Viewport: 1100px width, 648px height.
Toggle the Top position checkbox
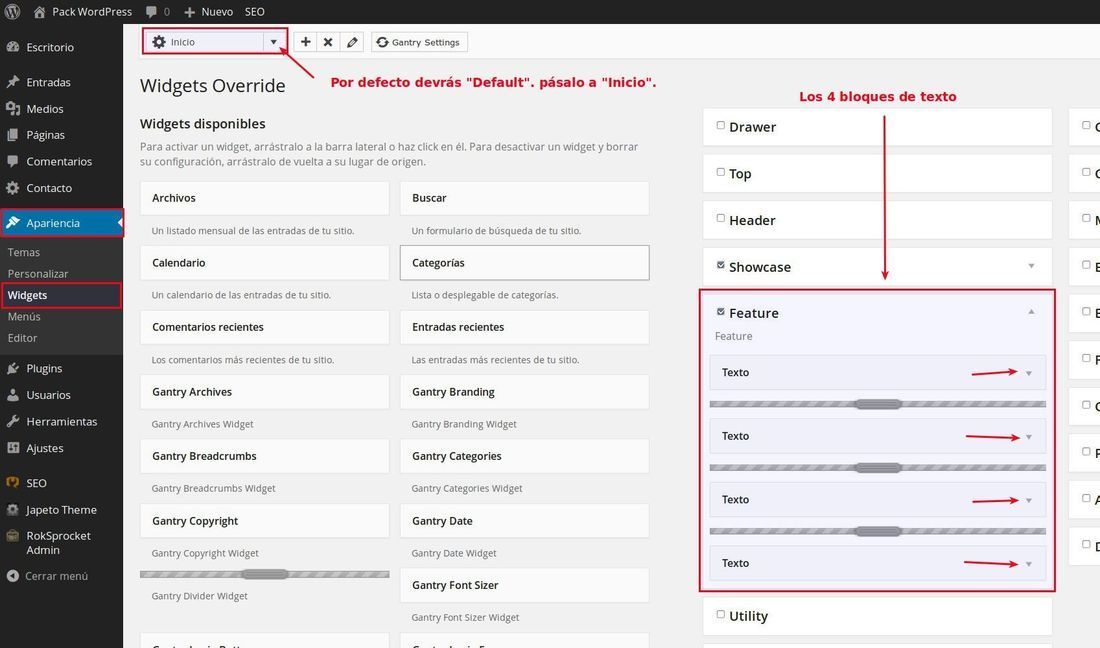coord(720,172)
